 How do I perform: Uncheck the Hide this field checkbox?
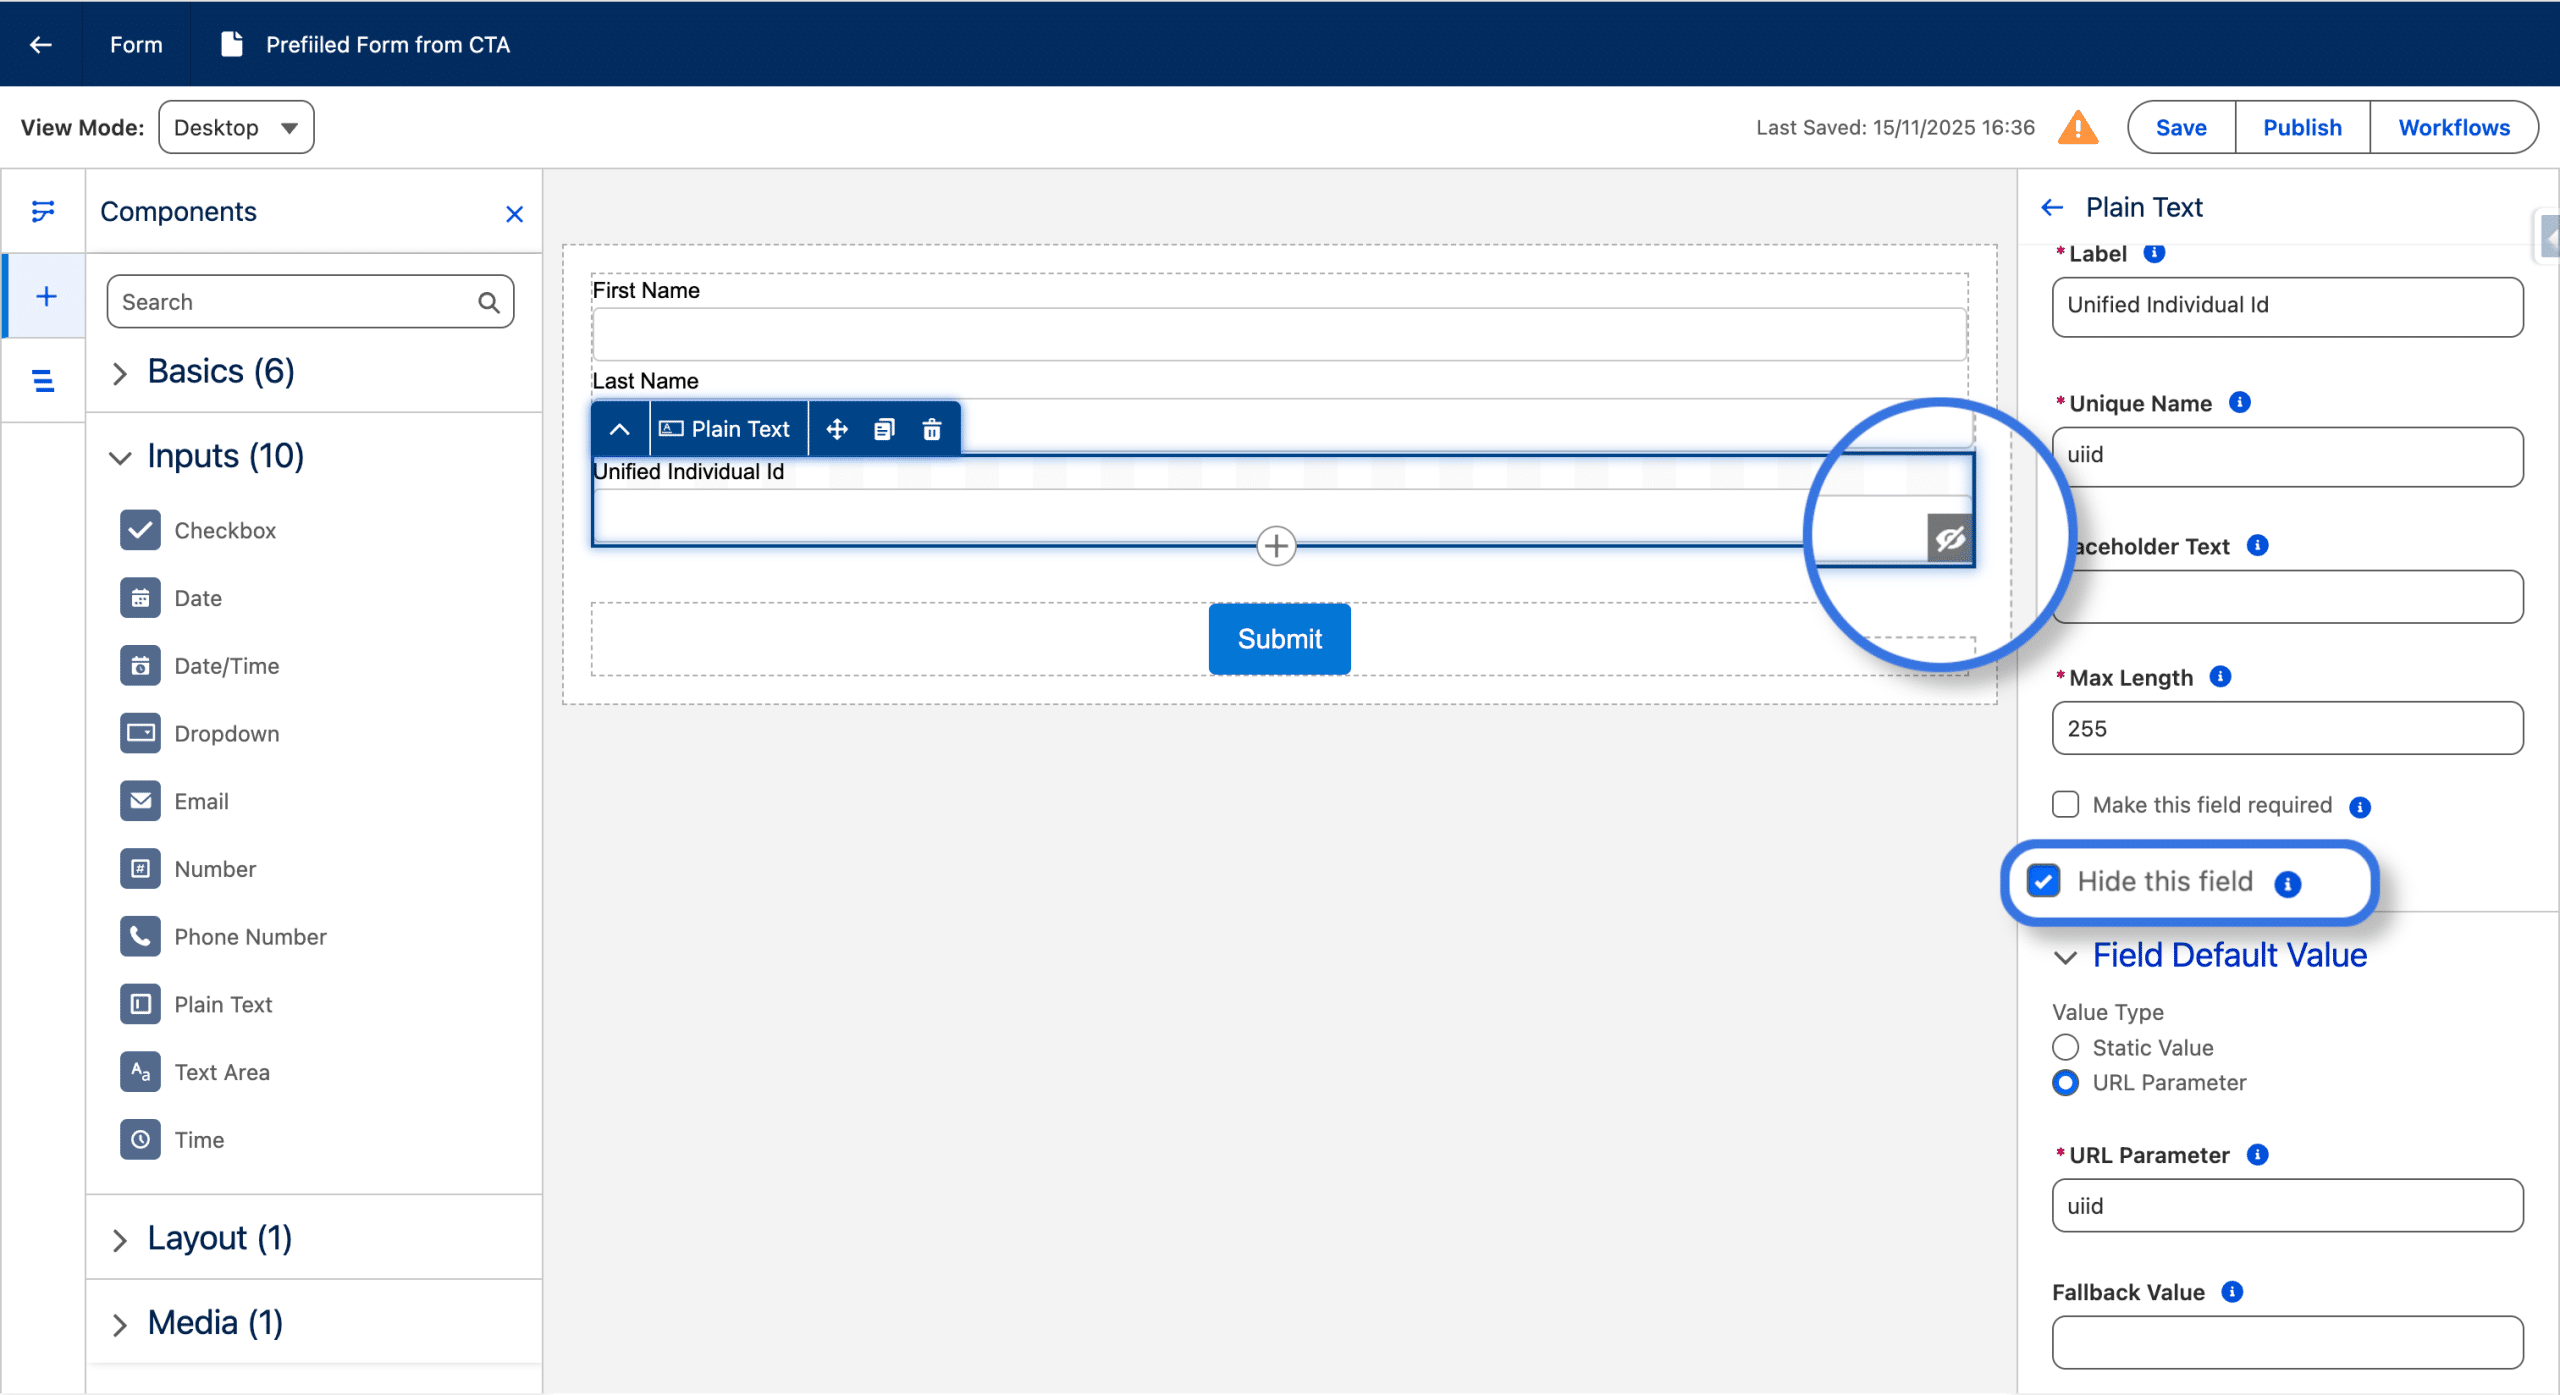point(2044,881)
